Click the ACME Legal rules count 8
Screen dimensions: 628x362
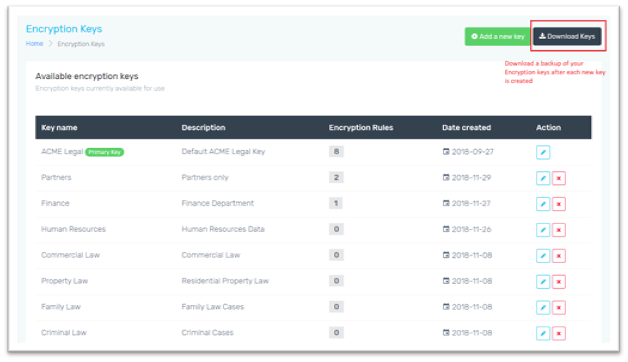(x=336, y=152)
